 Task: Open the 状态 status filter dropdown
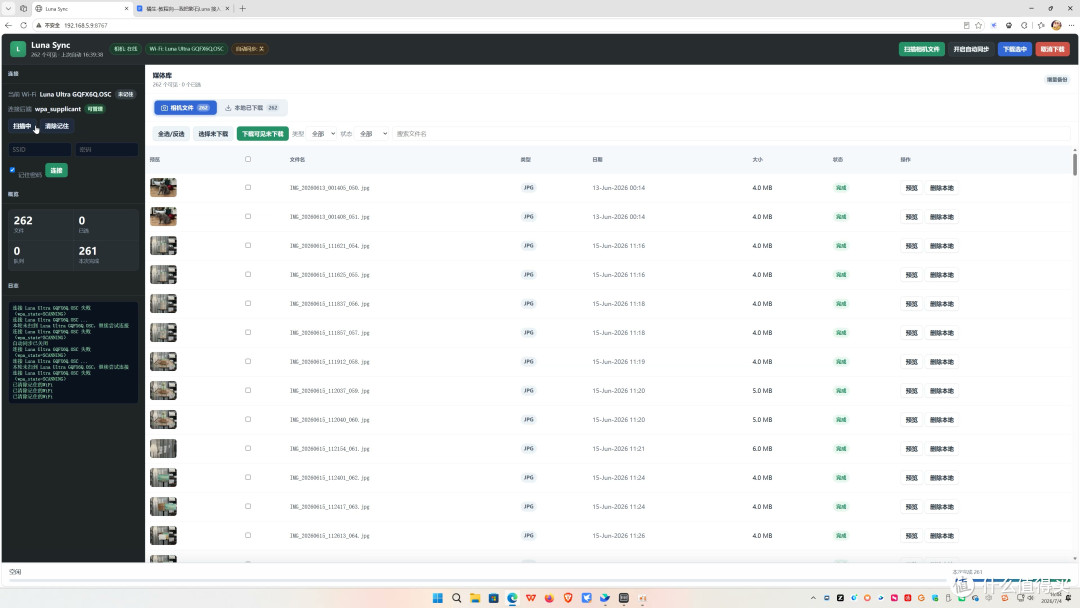[x=373, y=134]
